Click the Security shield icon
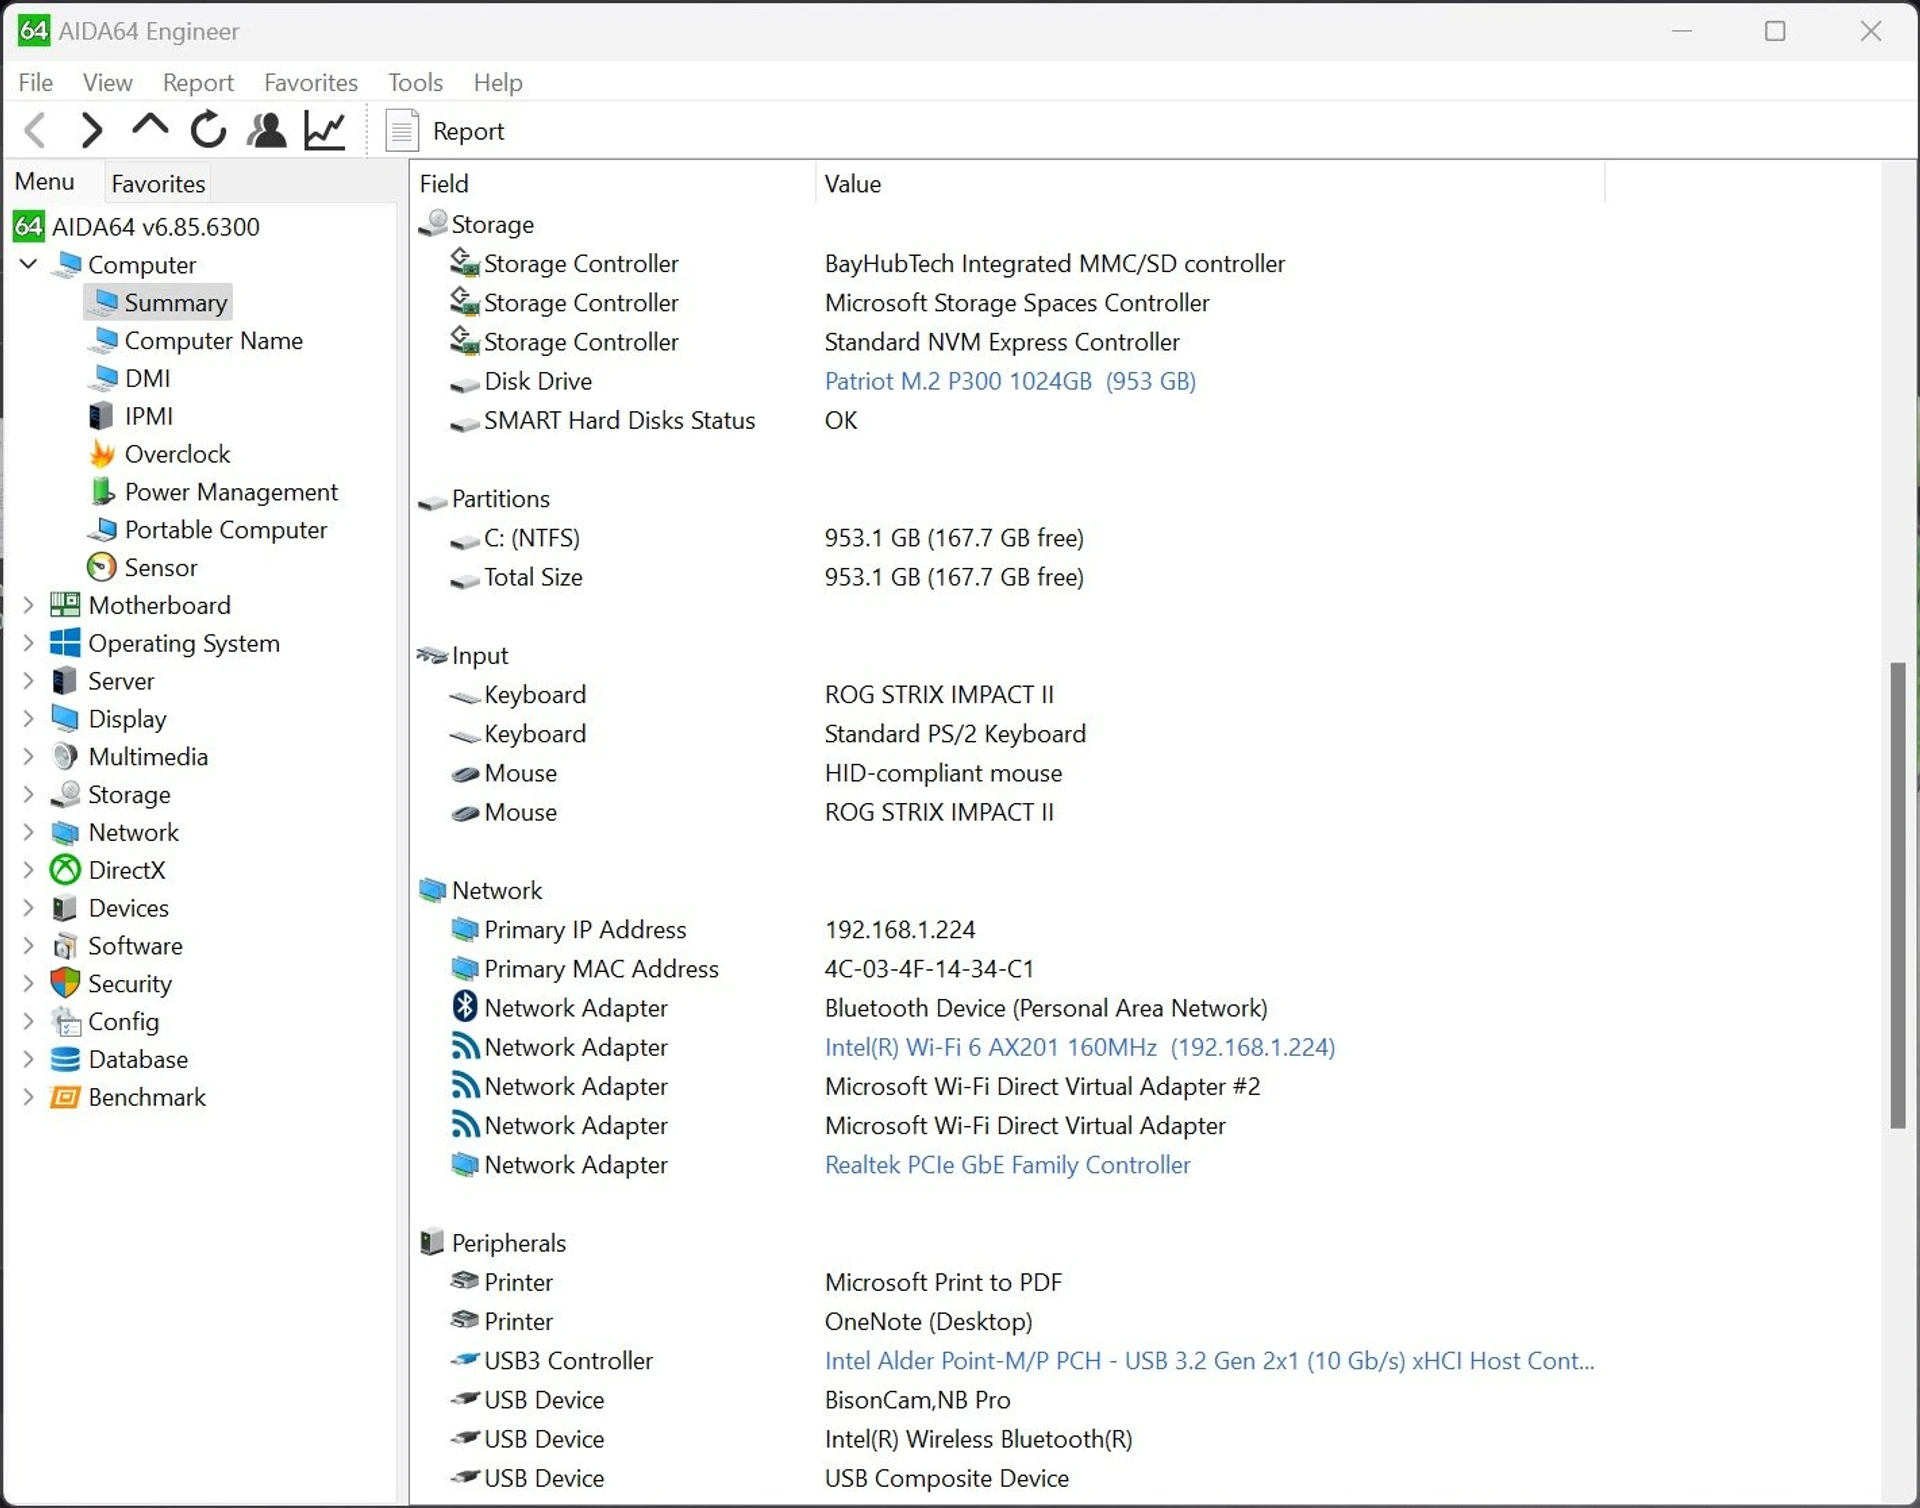 (x=65, y=983)
